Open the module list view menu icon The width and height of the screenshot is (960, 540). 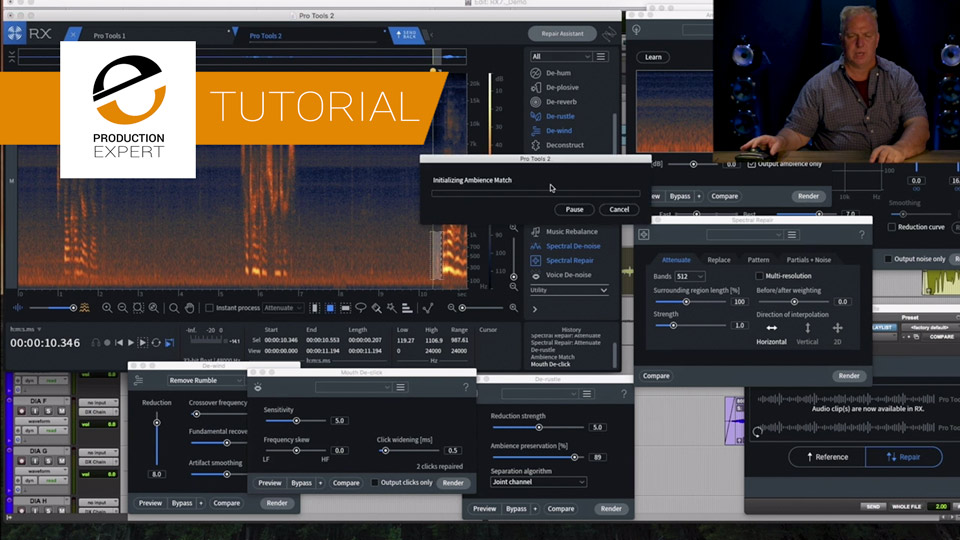[x=601, y=56]
